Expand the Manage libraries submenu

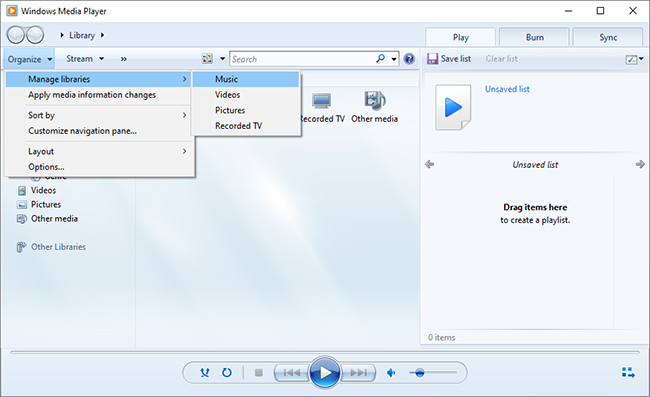[98, 79]
